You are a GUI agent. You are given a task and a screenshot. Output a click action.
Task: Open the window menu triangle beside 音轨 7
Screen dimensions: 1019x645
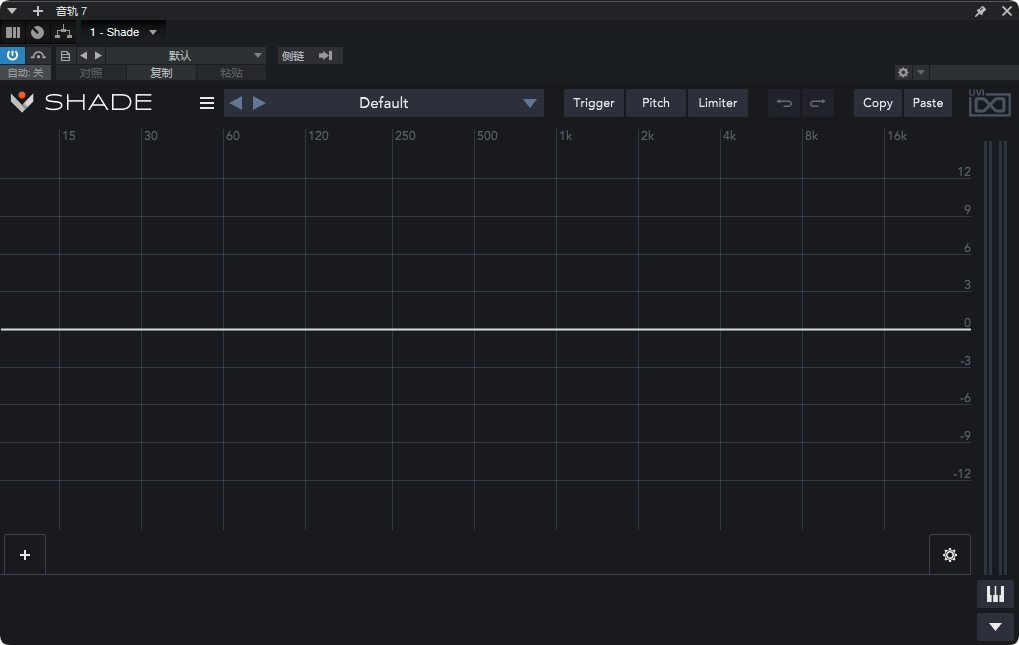pos(12,11)
